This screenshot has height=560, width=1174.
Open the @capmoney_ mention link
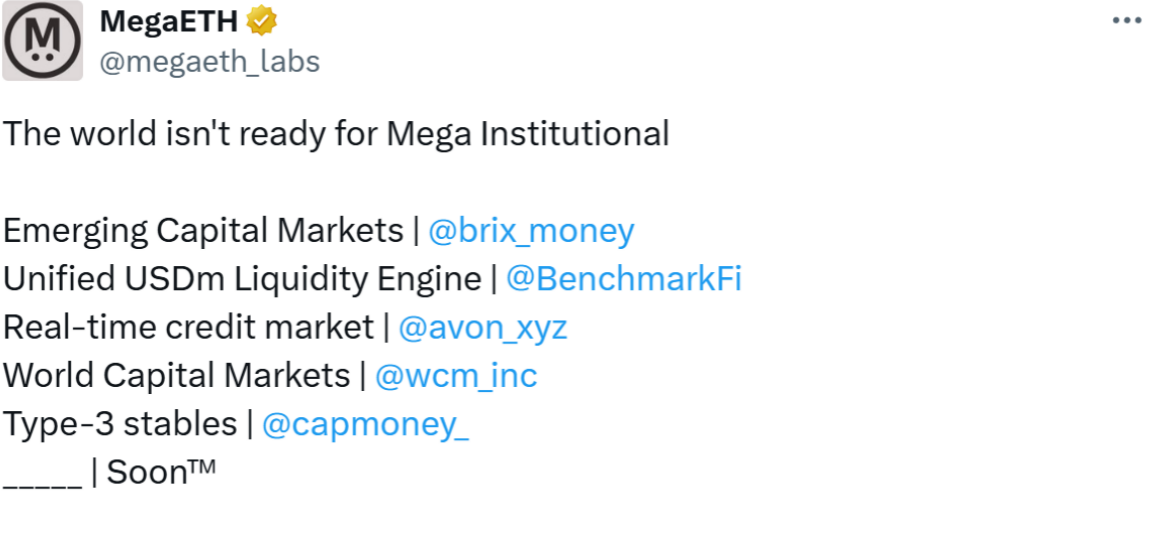pos(365,424)
